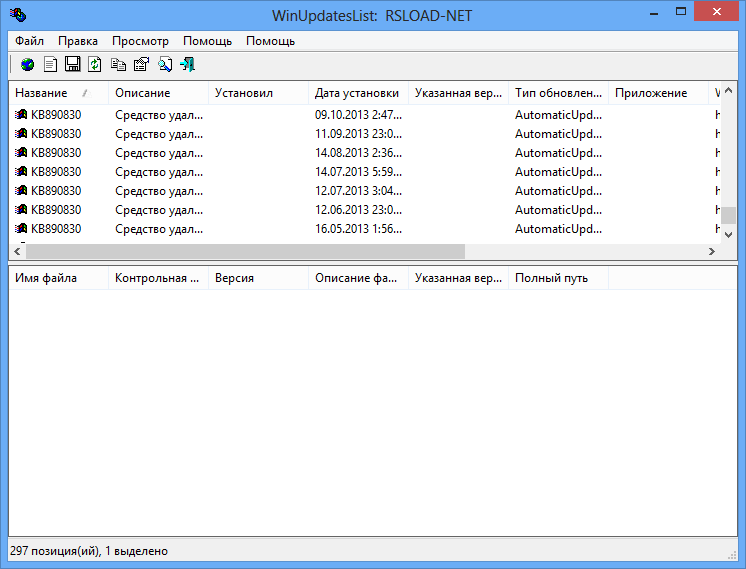Click the HTML report document icon
This screenshot has height=569, width=746.
(x=50, y=64)
